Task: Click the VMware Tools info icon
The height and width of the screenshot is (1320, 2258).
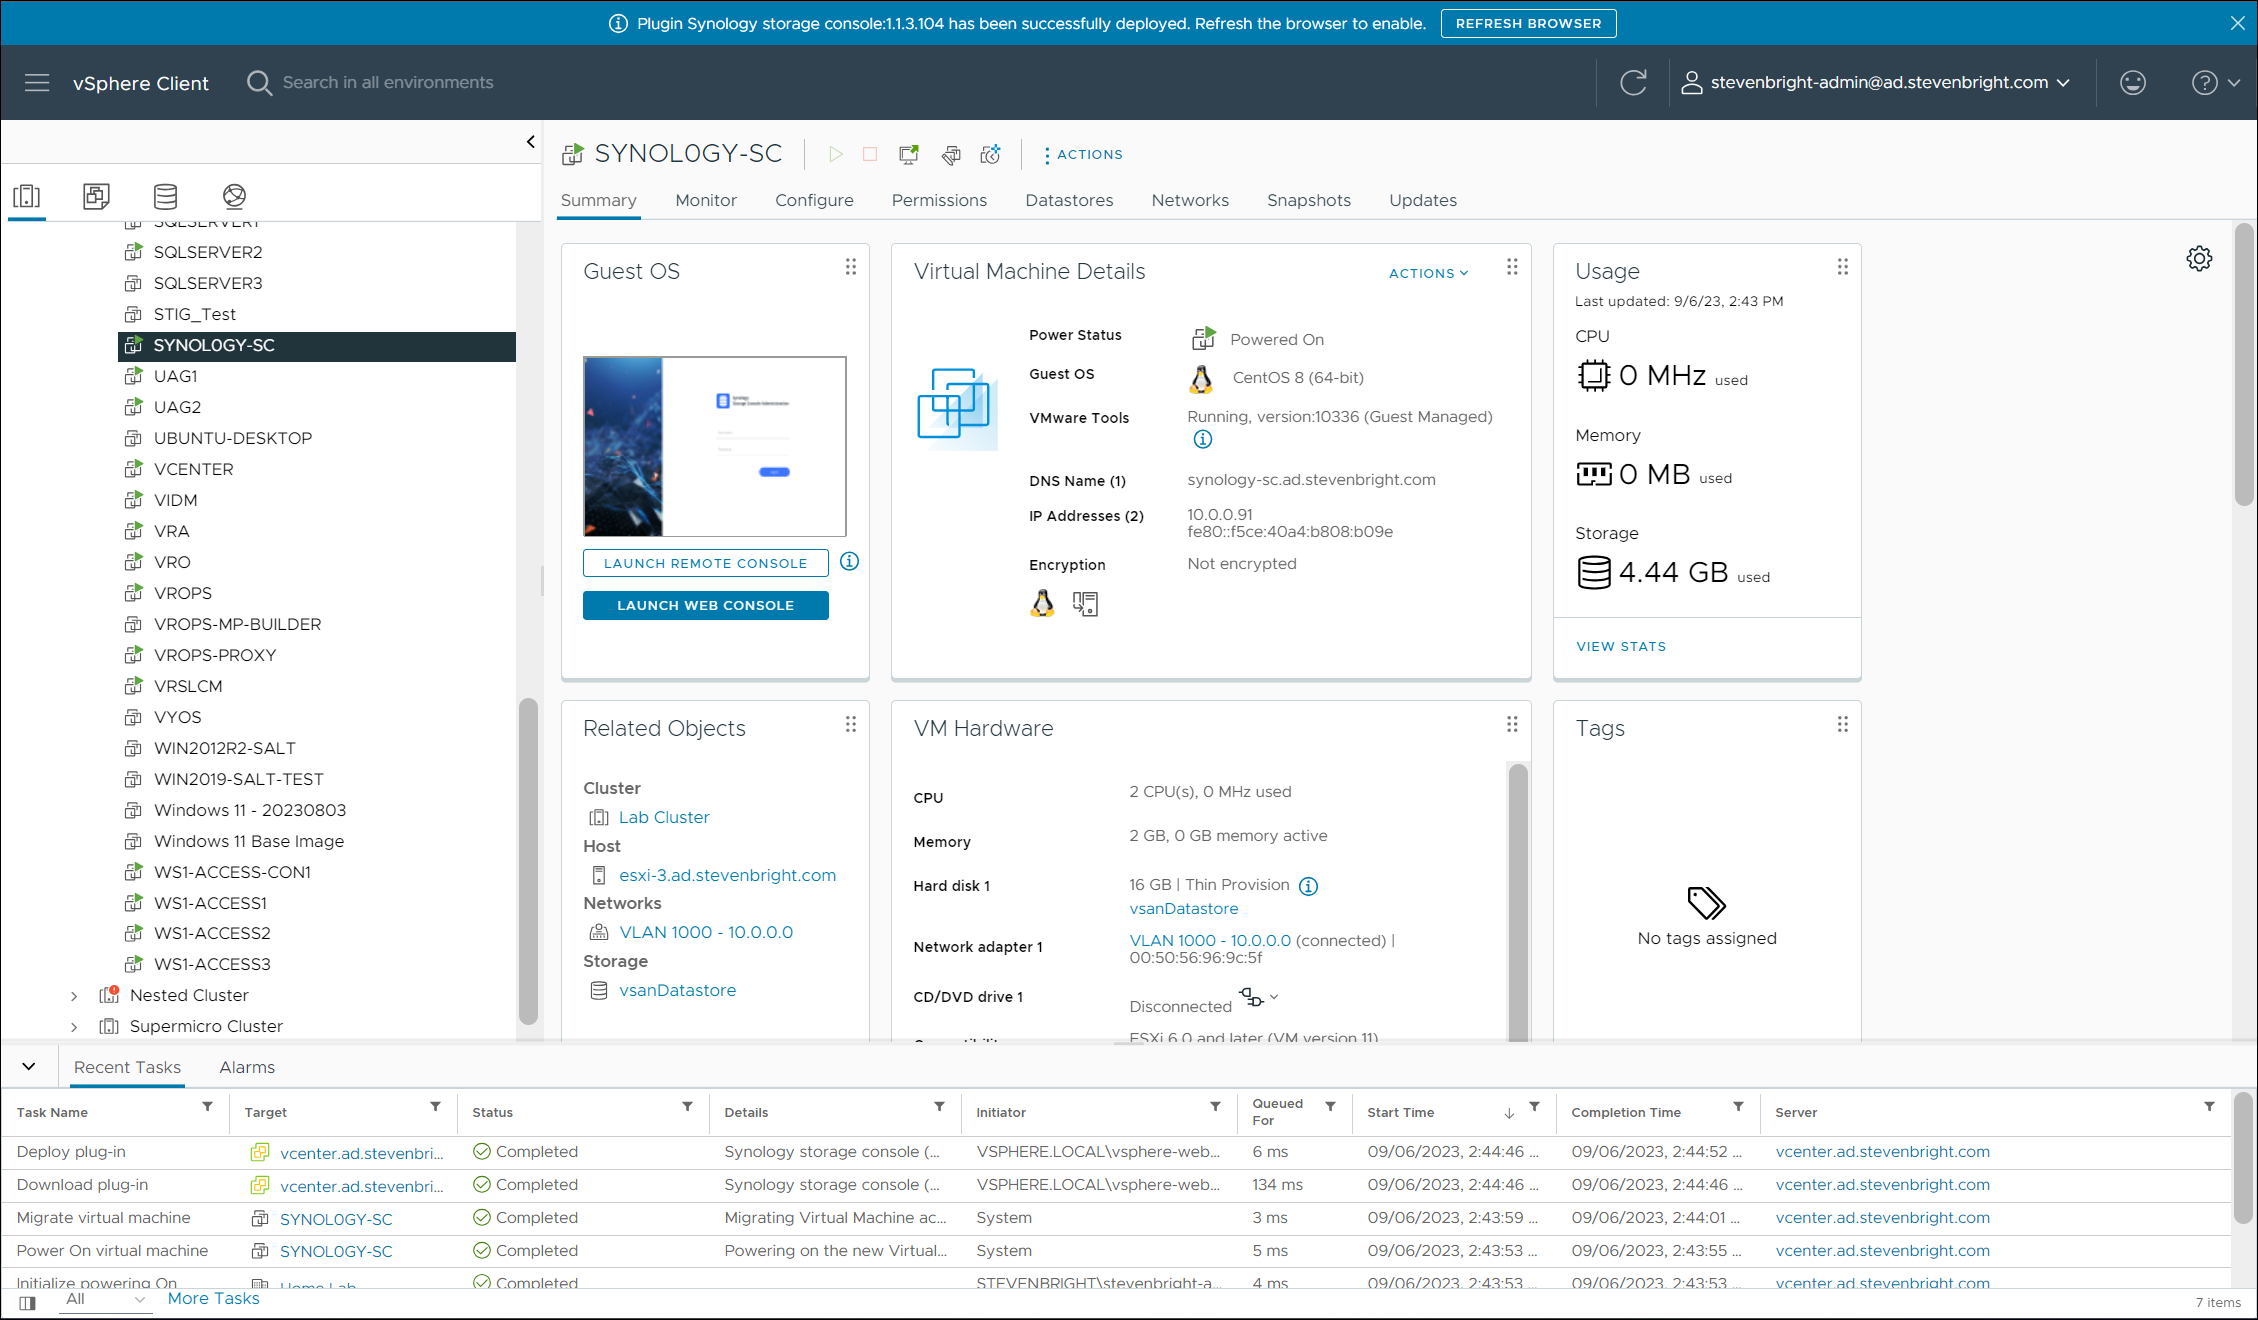Action: point(1202,440)
